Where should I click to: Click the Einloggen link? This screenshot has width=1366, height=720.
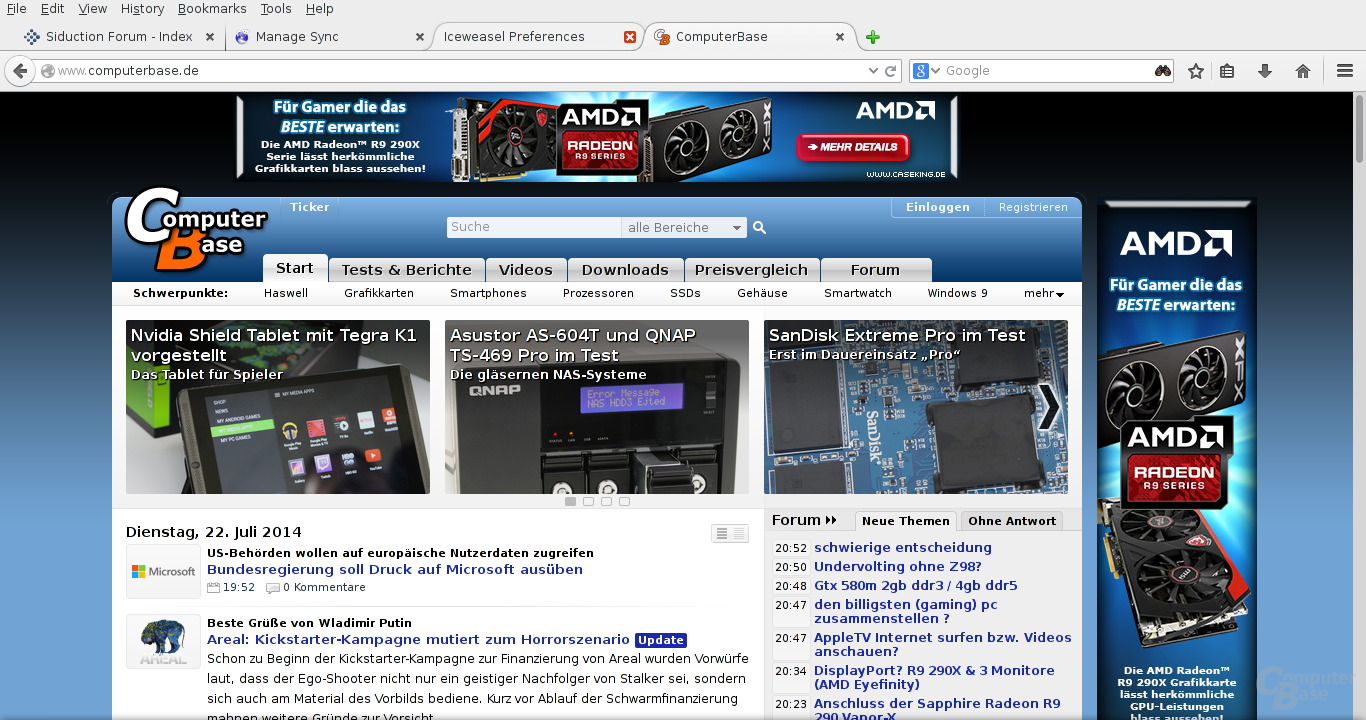938,207
